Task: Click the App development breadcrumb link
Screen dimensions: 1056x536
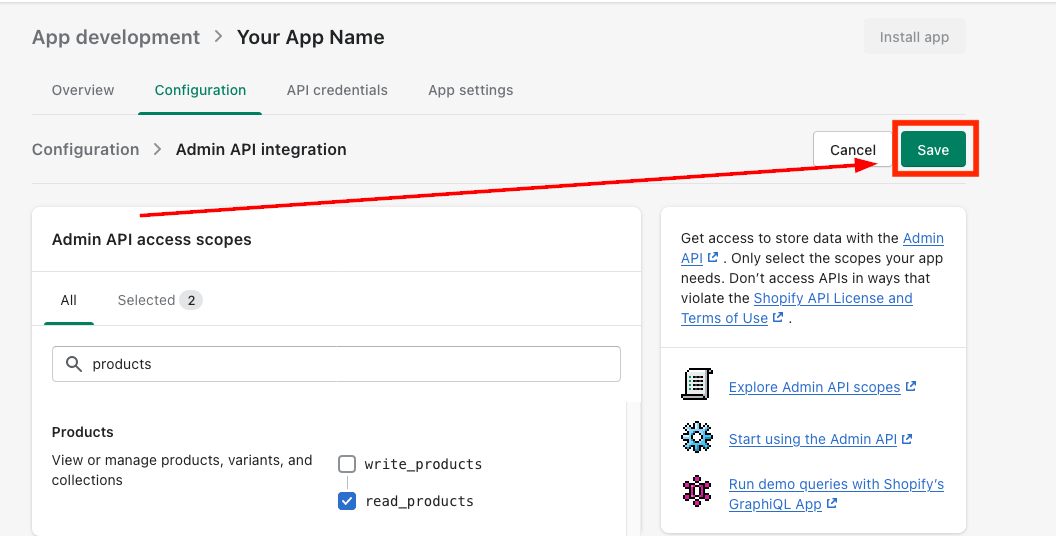Action: 116,37
